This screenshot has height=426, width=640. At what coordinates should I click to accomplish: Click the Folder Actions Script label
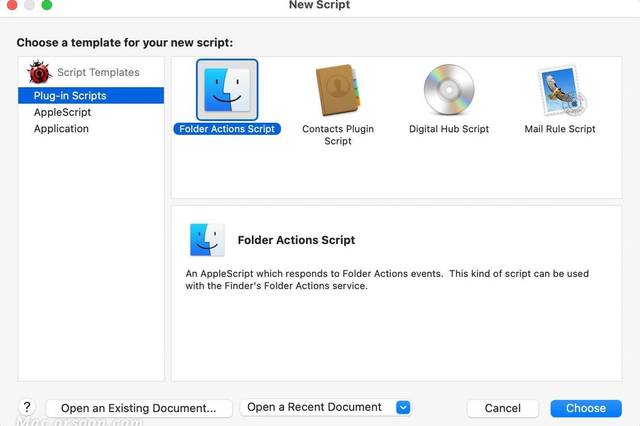(227, 129)
